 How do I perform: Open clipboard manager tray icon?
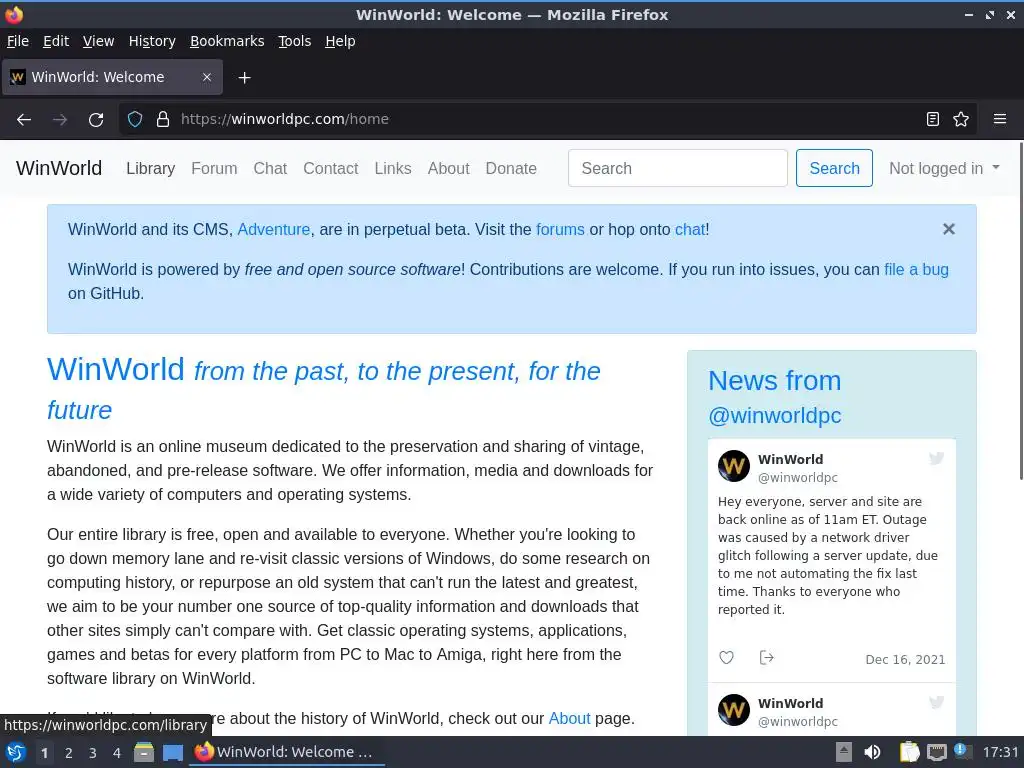909,752
